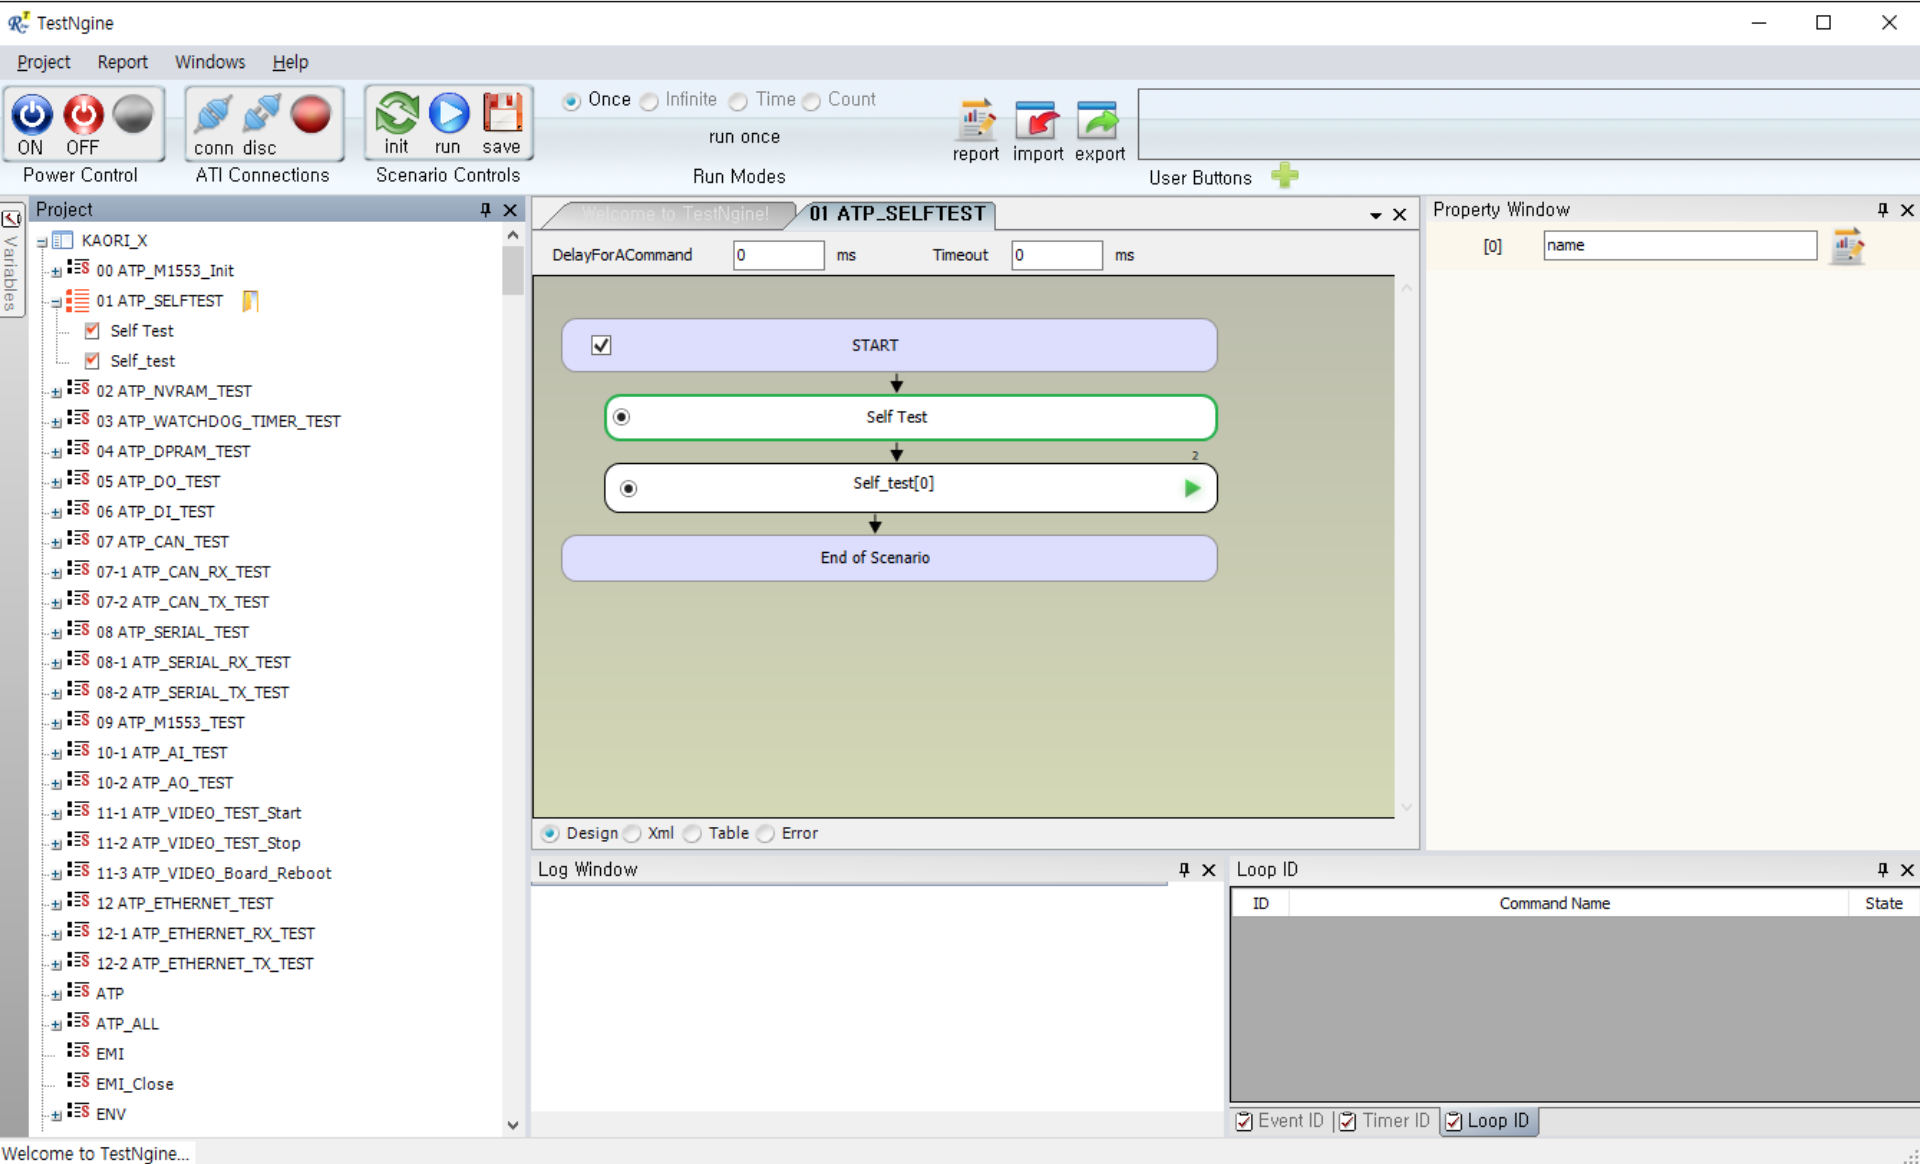Screen dimensions: 1920x1164
Task: Close the Log Window
Action: click(1209, 870)
